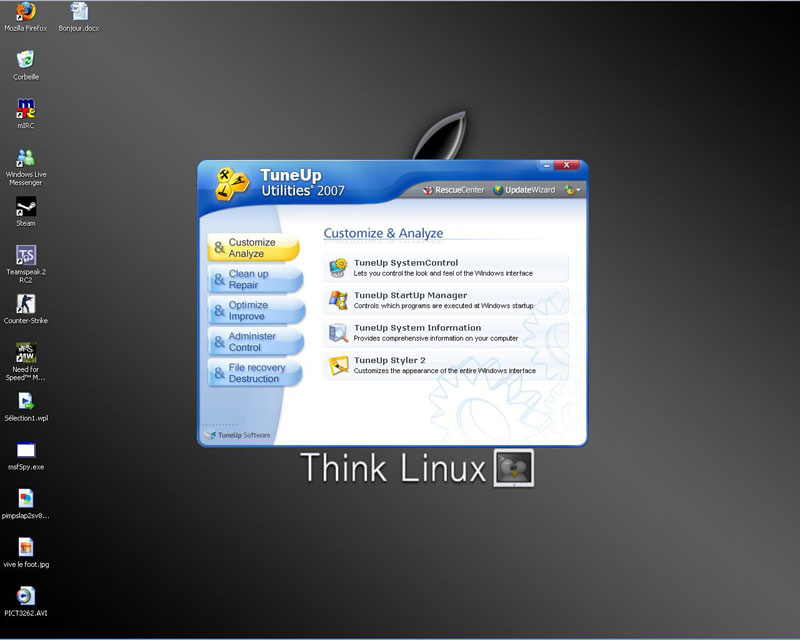Select the Mozilla Firefox desktop icon
Screen dimensions: 800x640
pyautogui.click(x=26, y=17)
